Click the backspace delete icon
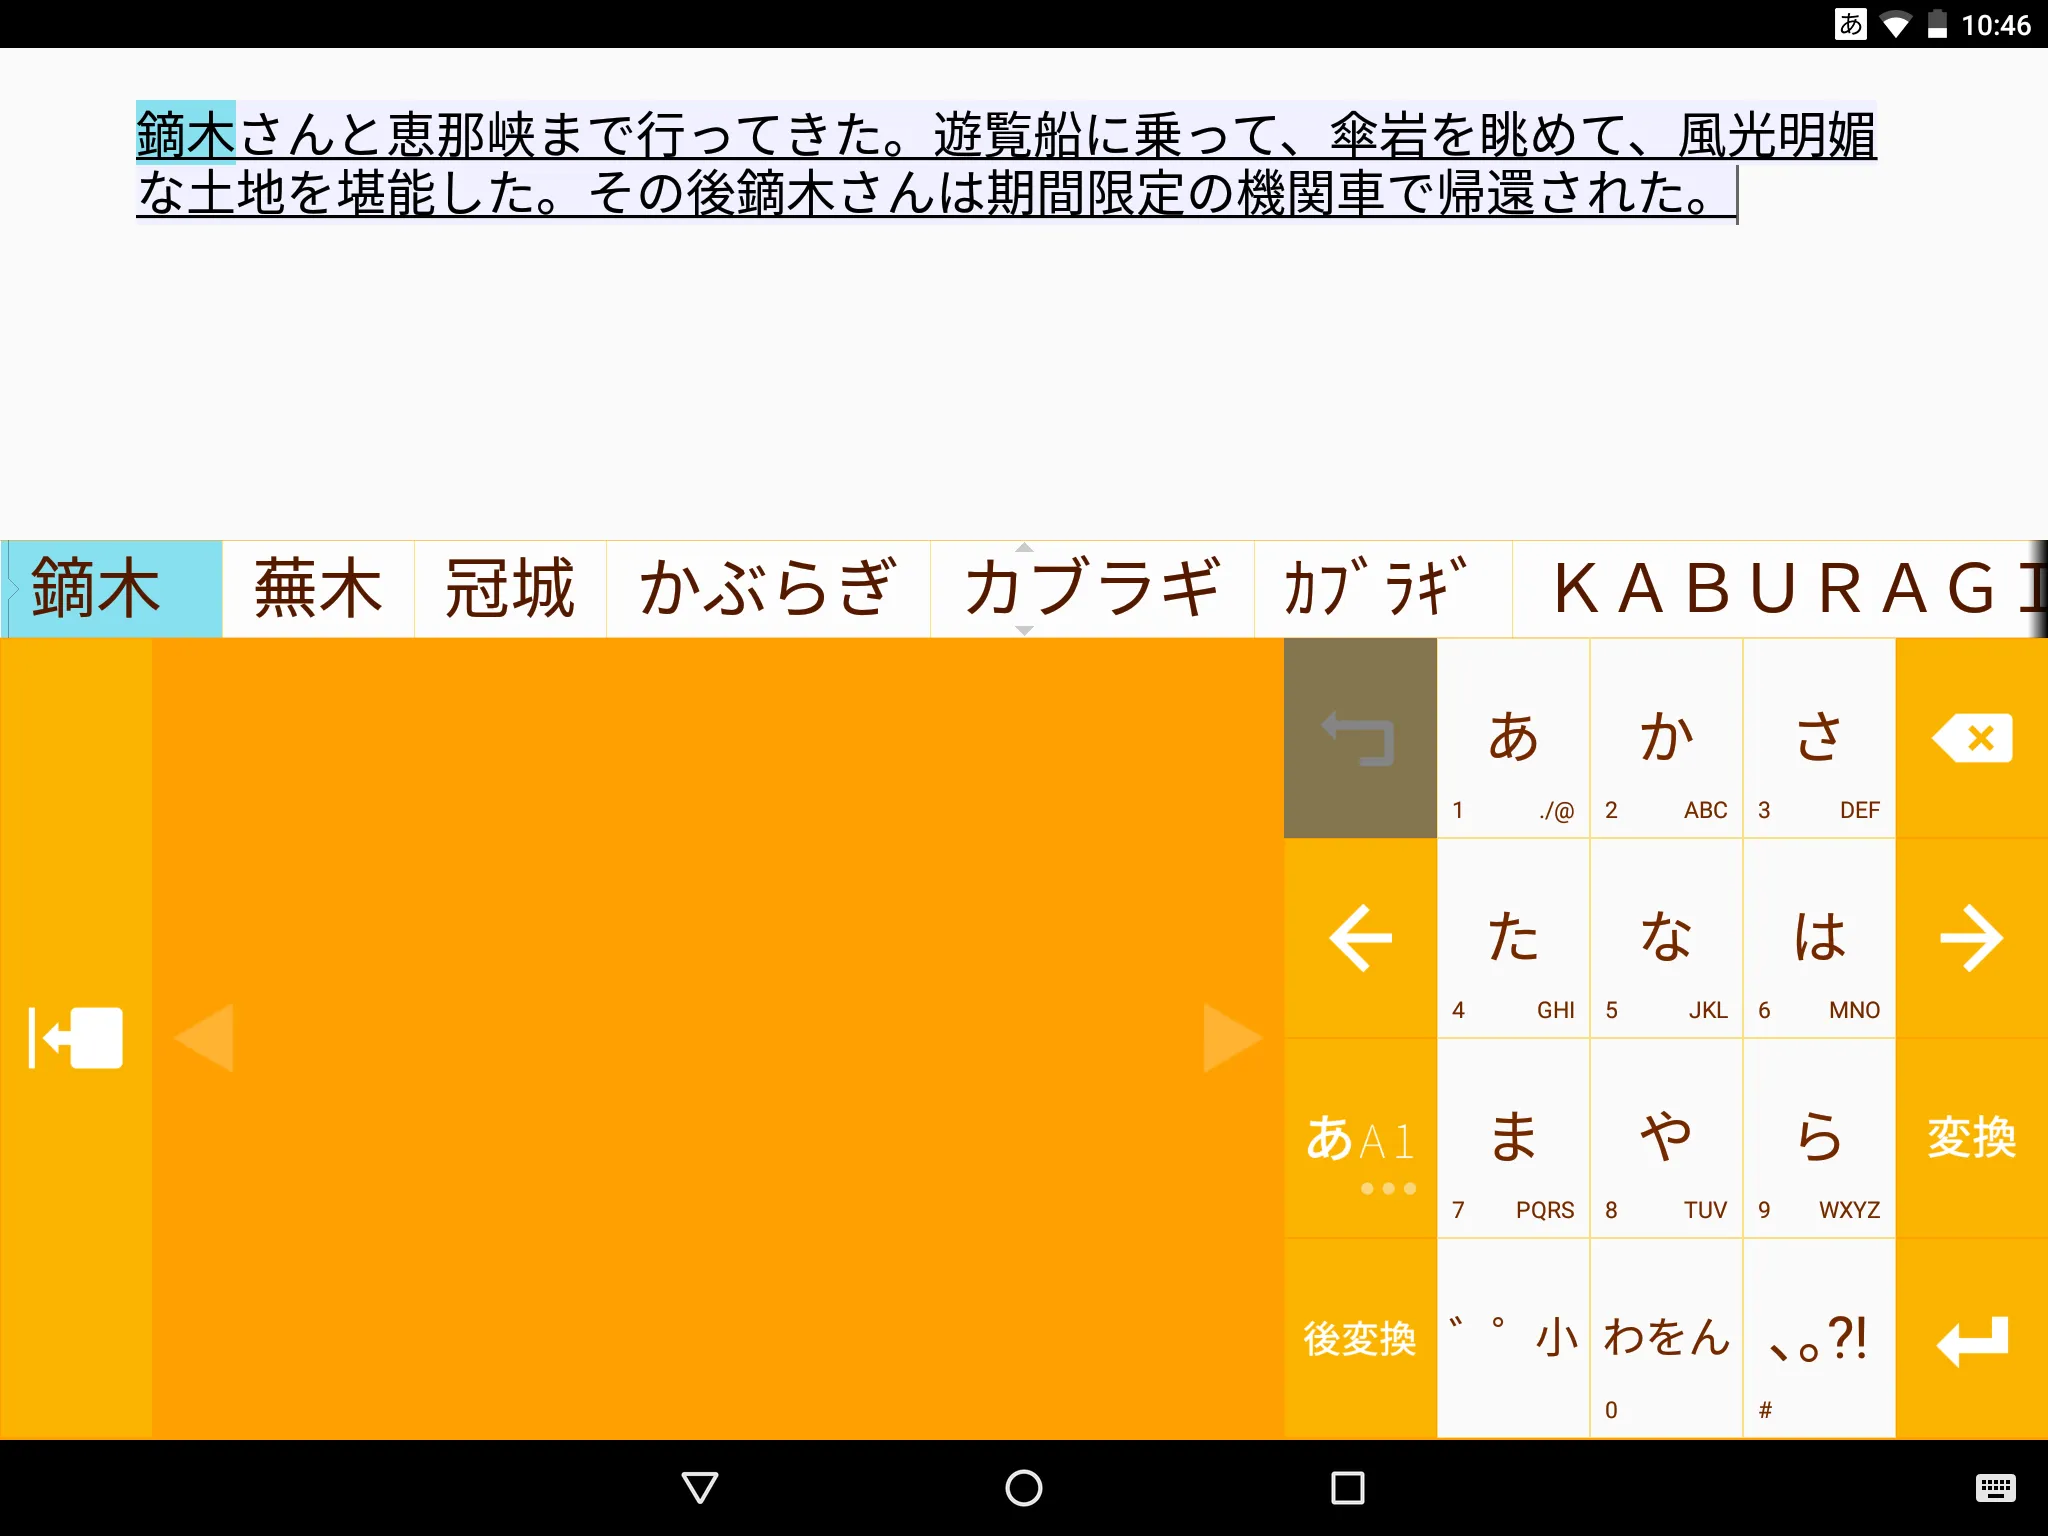 click(x=1971, y=737)
